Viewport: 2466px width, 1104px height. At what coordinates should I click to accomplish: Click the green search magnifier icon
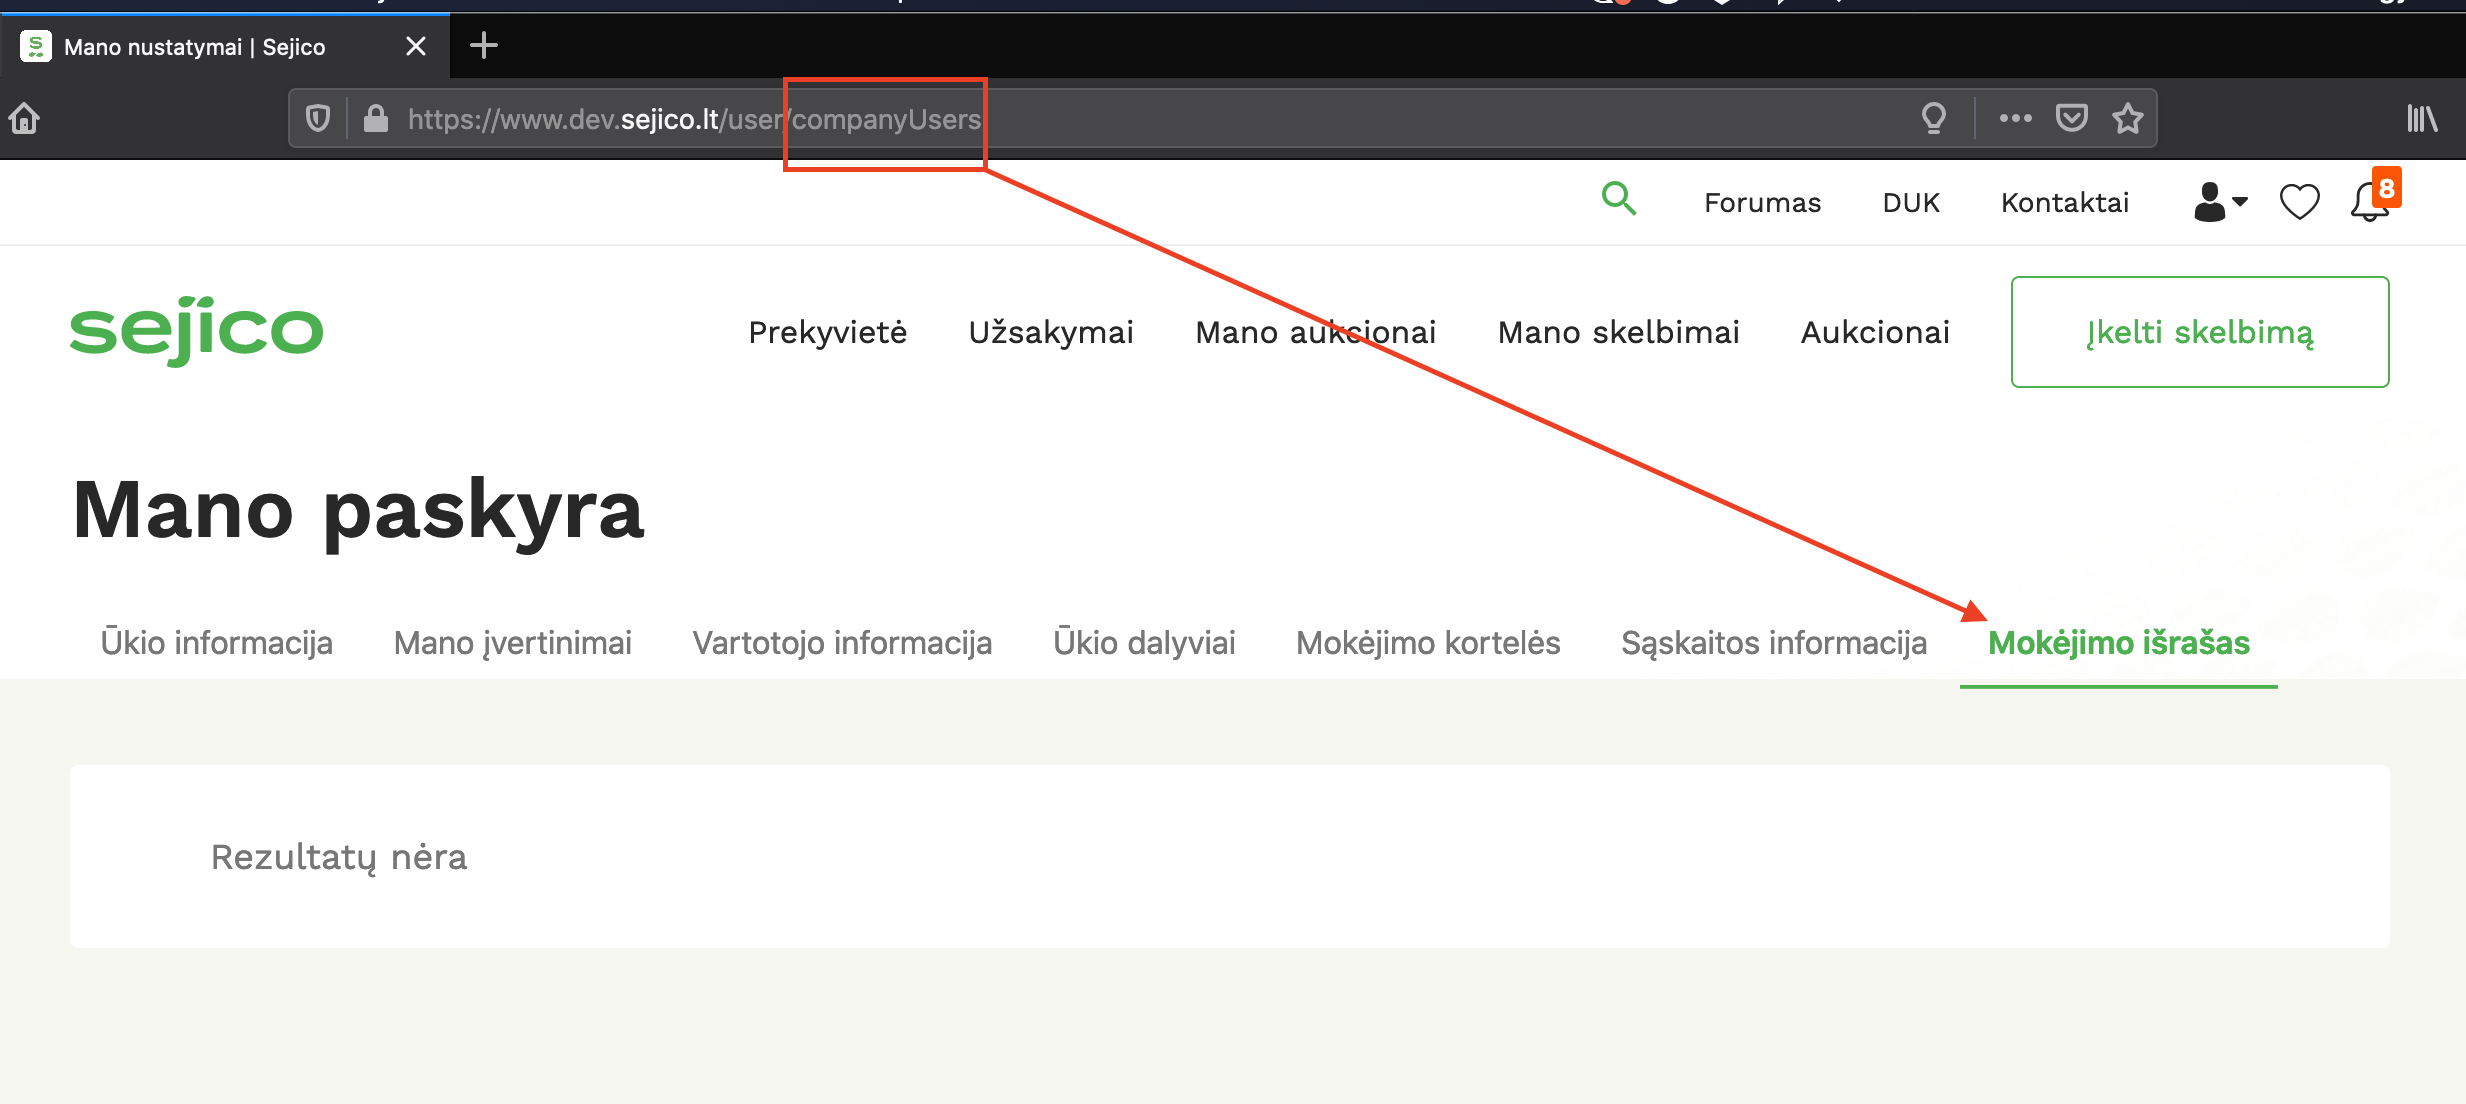point(1618,199)
